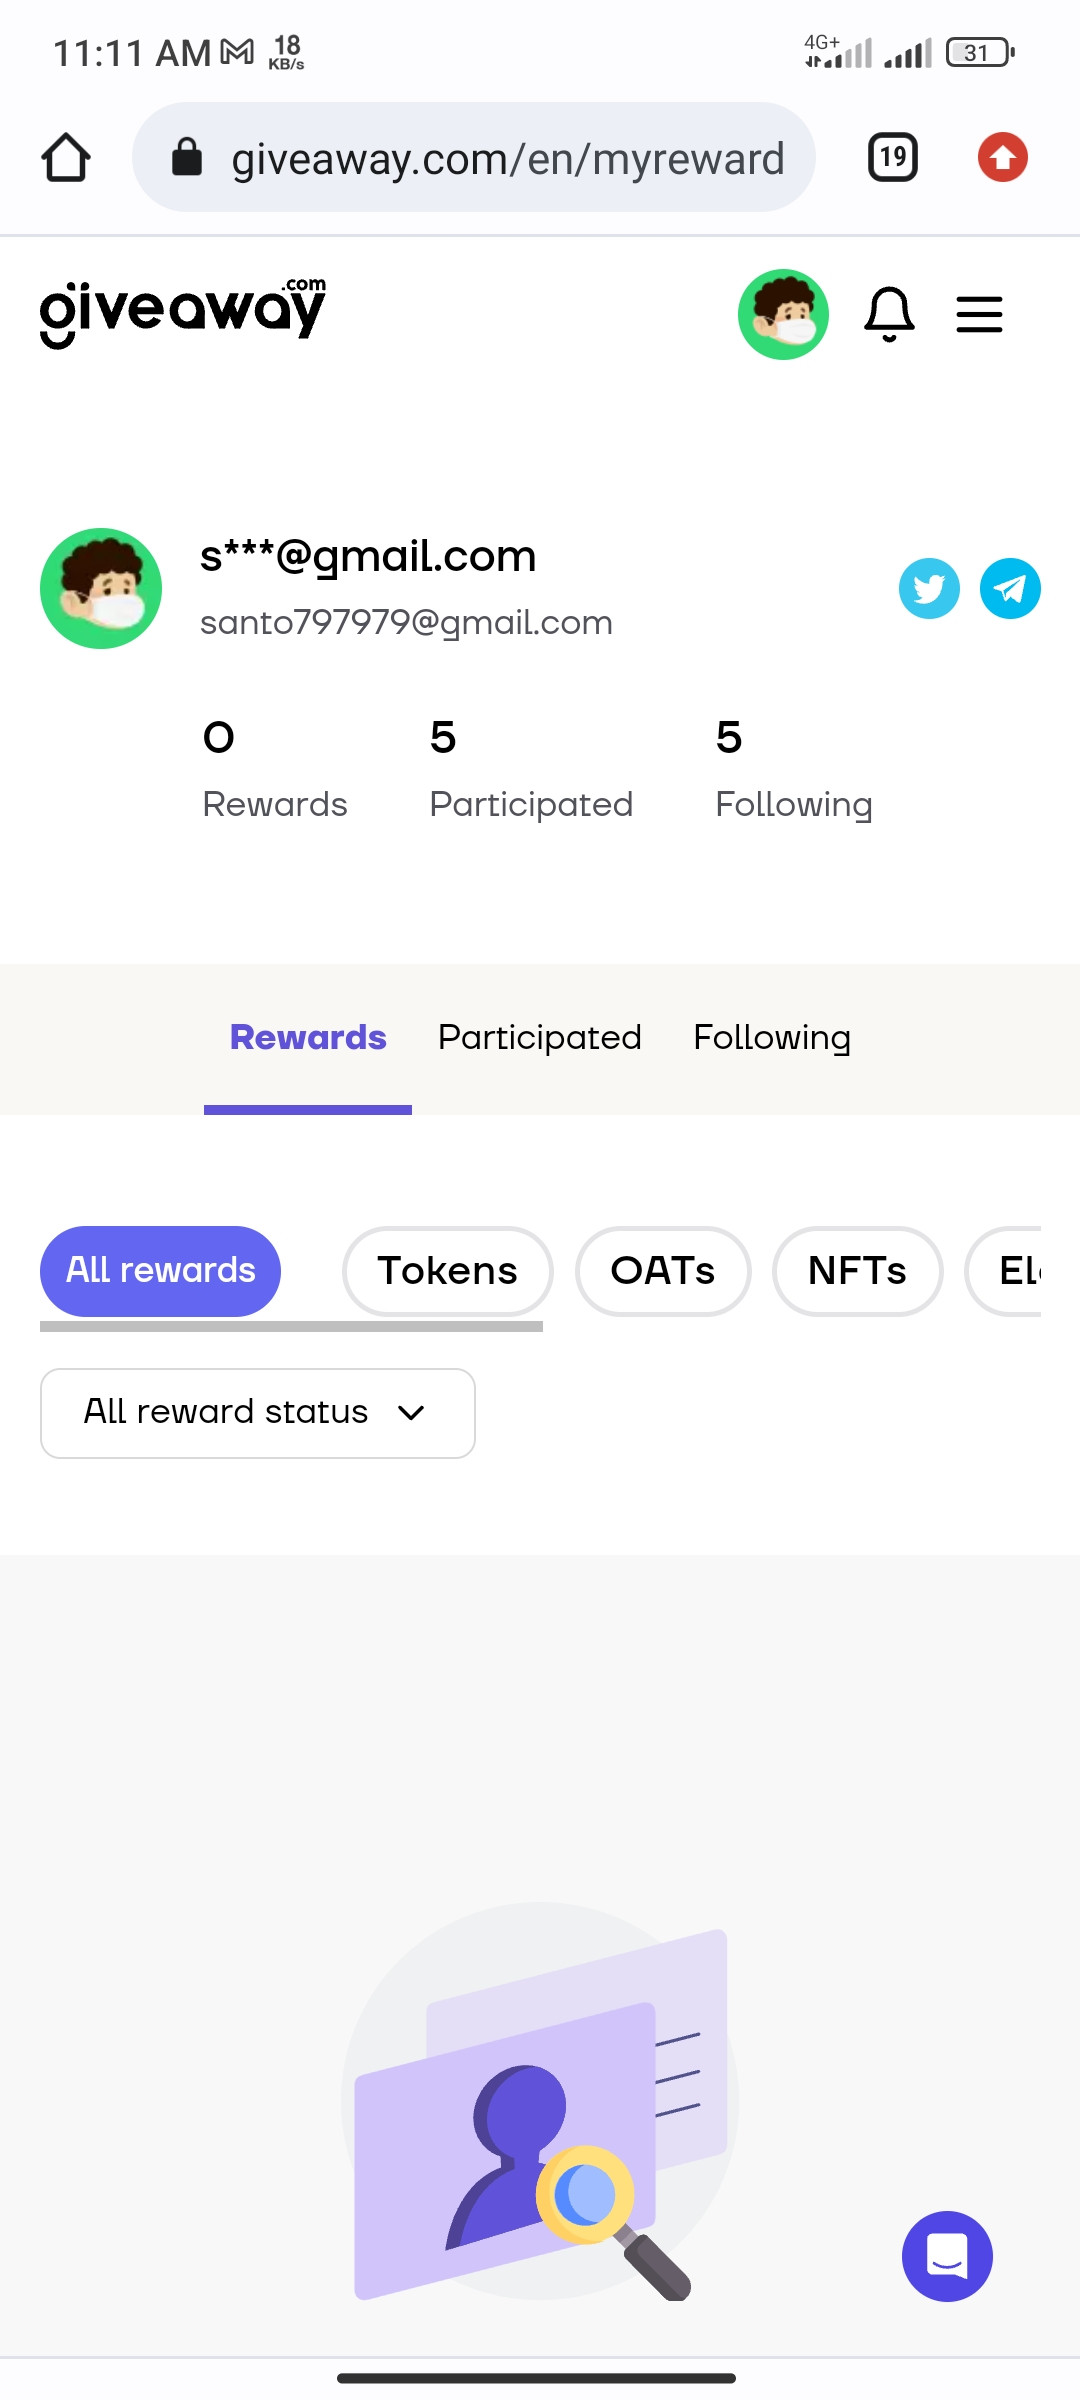Screen dimensions: 1080x2400
Task: Click the horizontal filter scrollbar
Action: pos(291,1326)
